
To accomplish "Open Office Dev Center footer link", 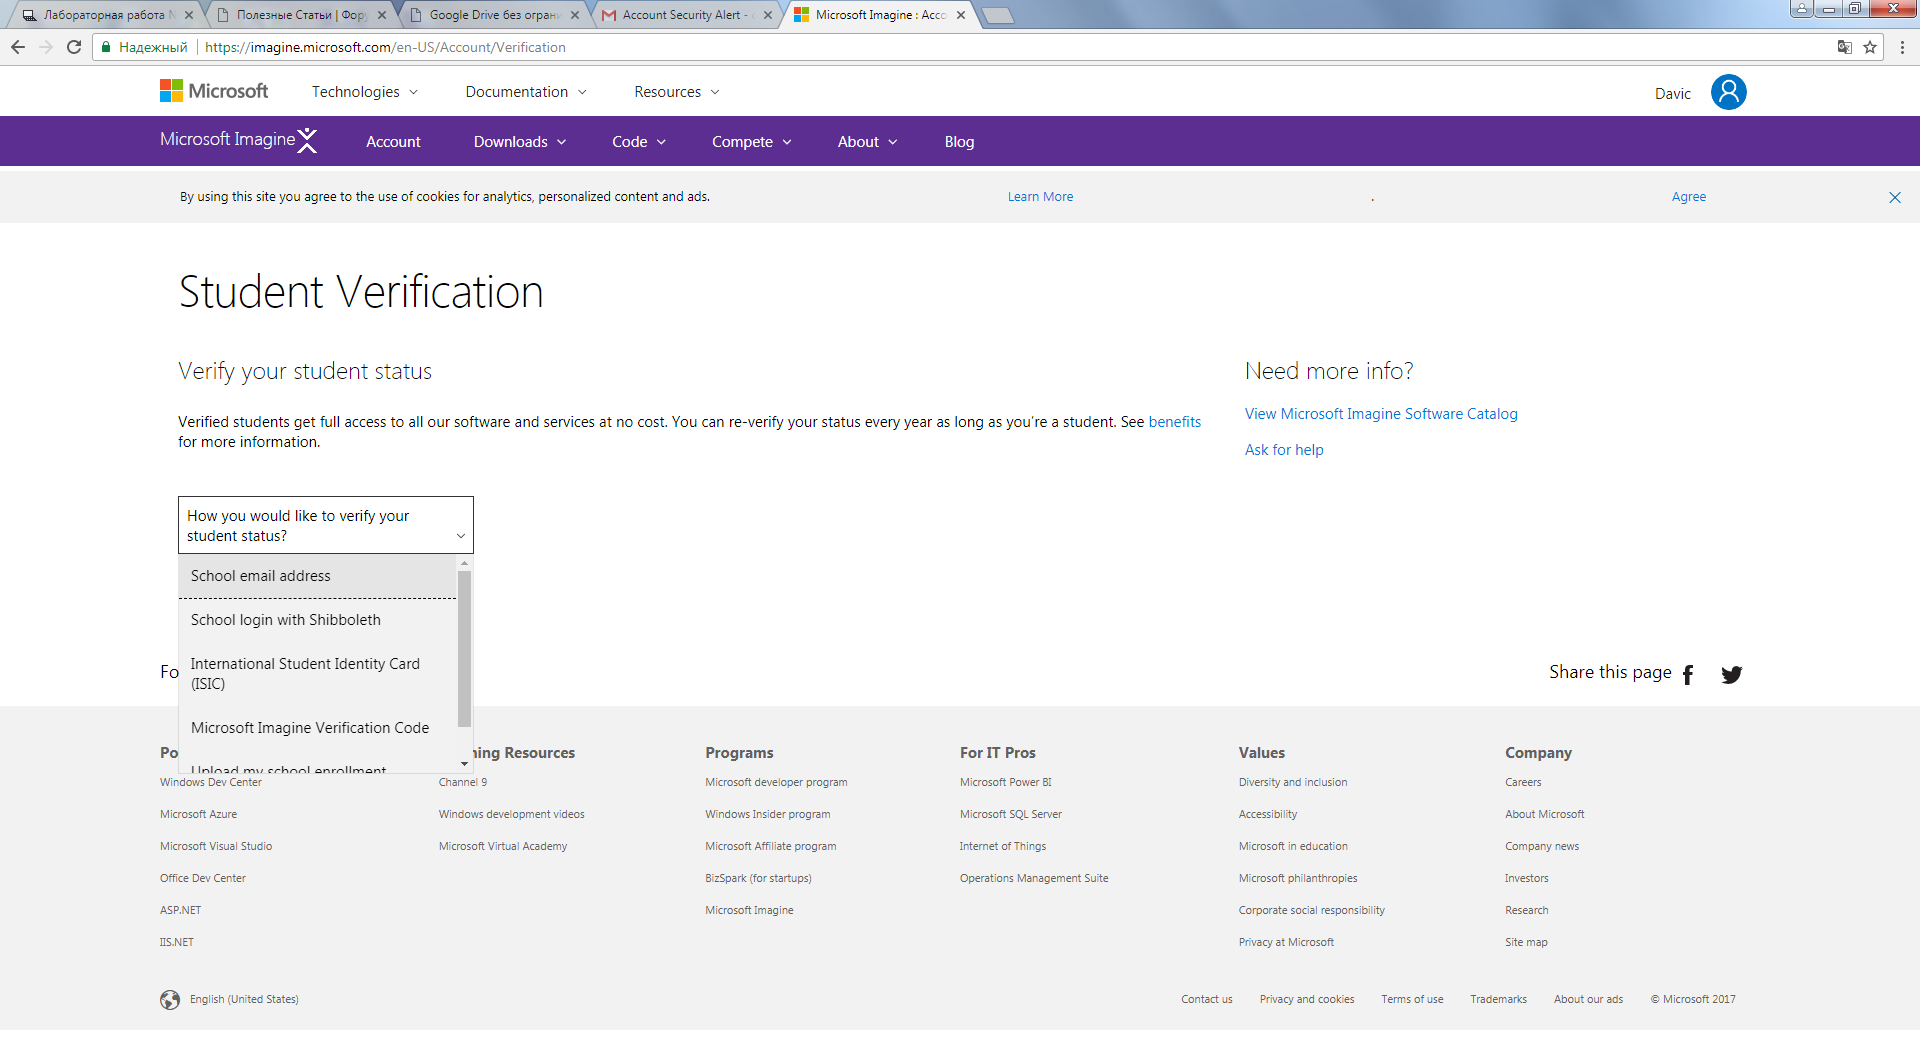I will [203, 878].
